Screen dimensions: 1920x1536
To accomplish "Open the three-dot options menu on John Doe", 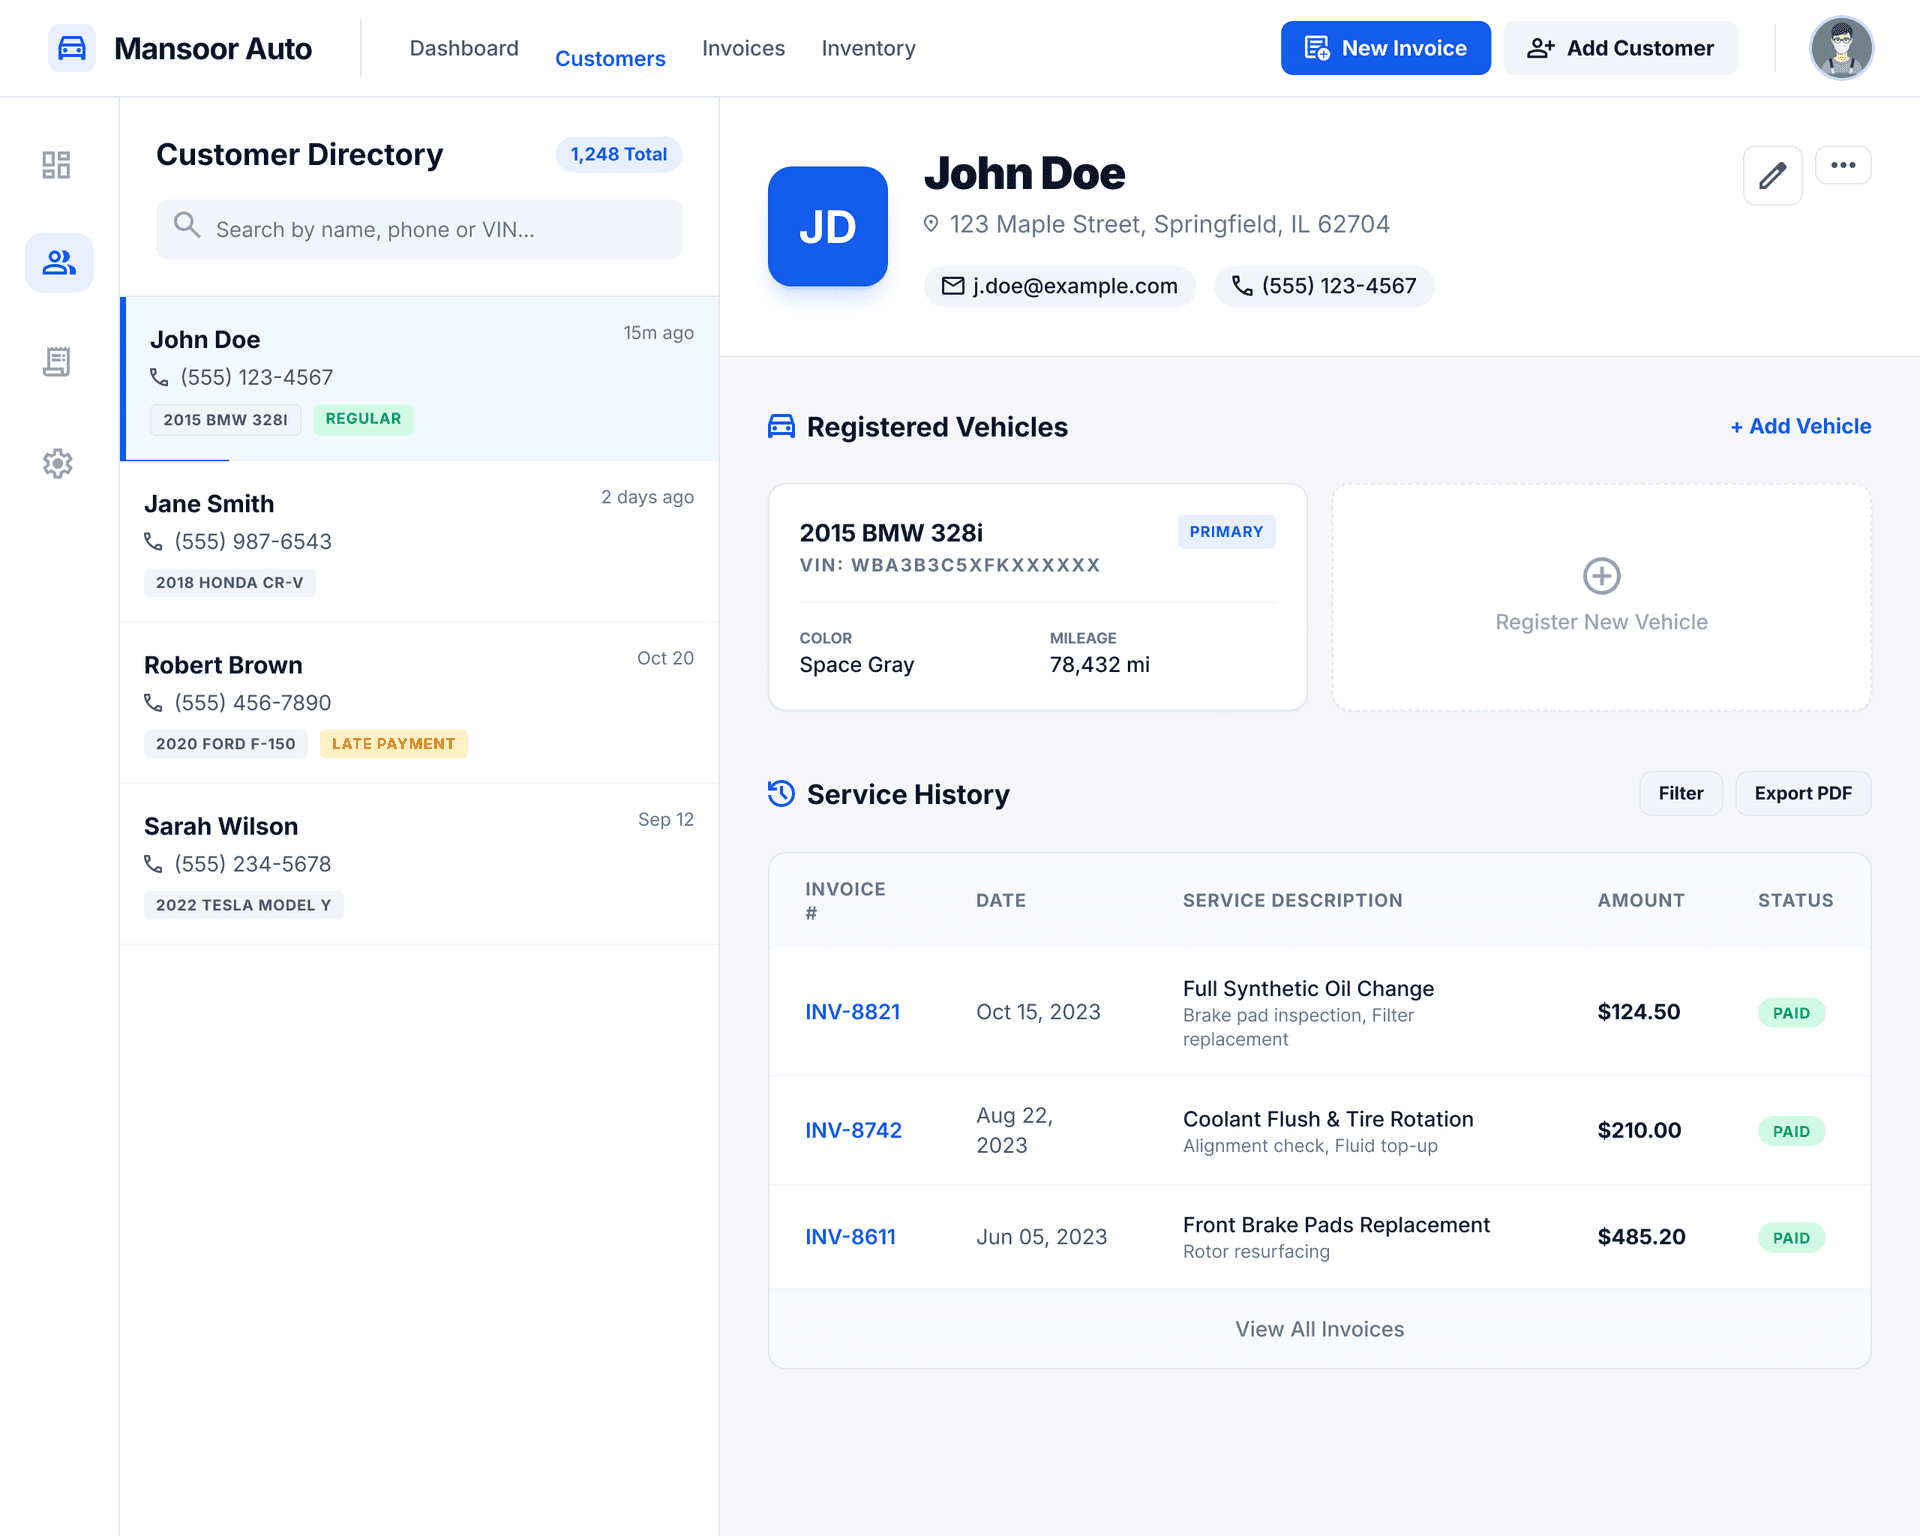I will point(1843,164).
